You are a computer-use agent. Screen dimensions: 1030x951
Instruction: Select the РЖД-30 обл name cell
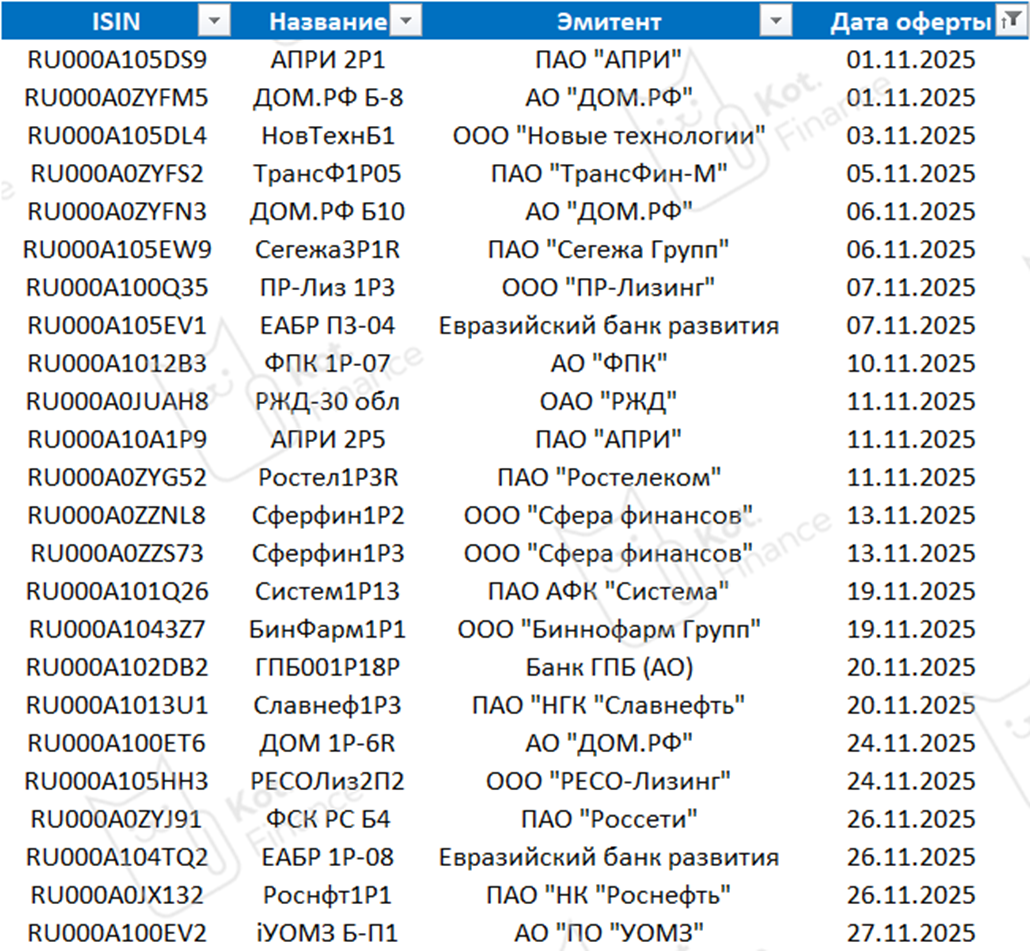pos(328,401)
